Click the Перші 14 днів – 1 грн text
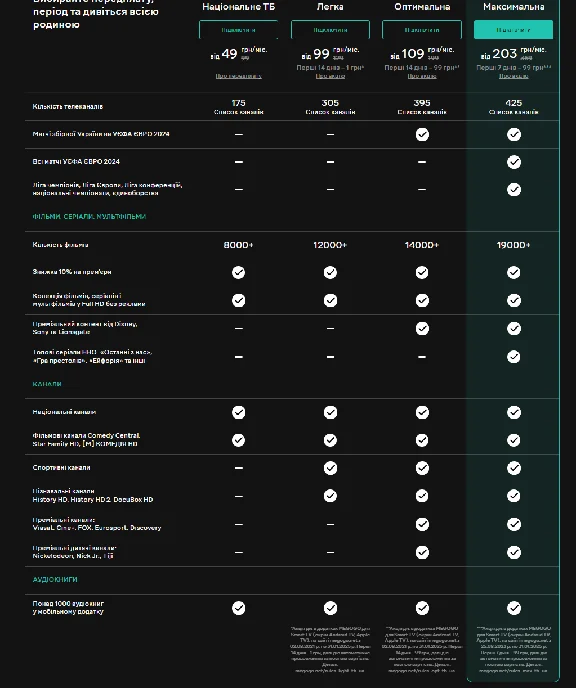The image size is (576, 688). [x=330, y=68]
